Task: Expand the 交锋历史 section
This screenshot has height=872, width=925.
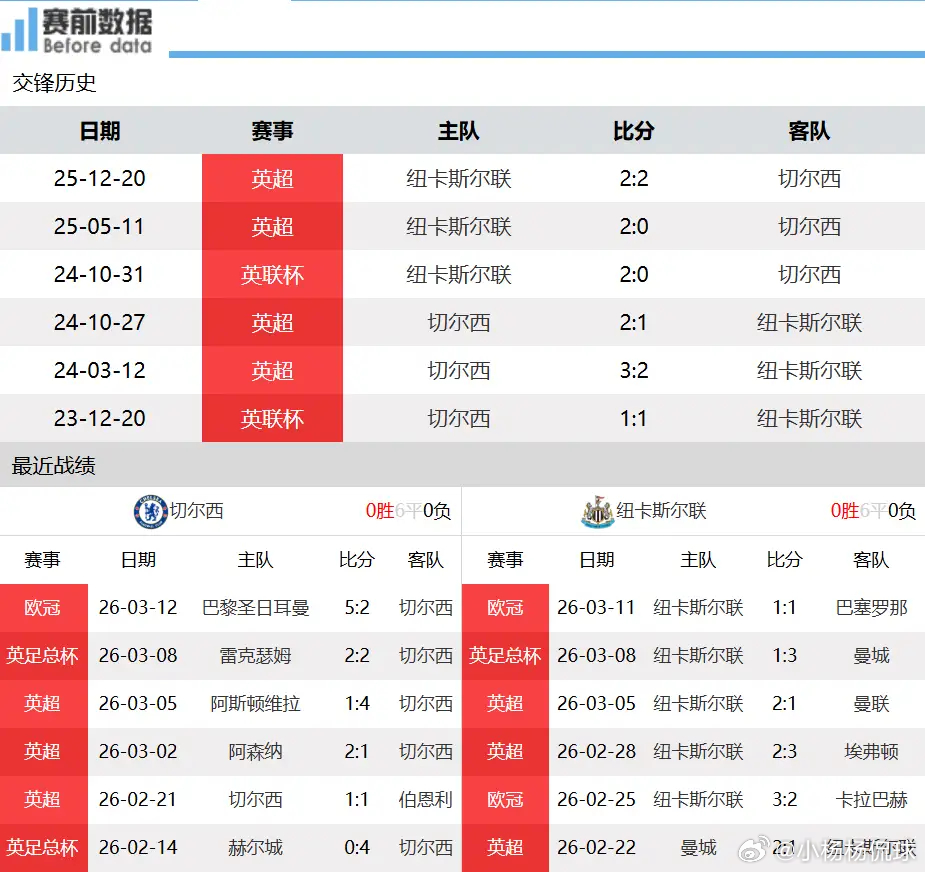Action: tap(53, 84)
